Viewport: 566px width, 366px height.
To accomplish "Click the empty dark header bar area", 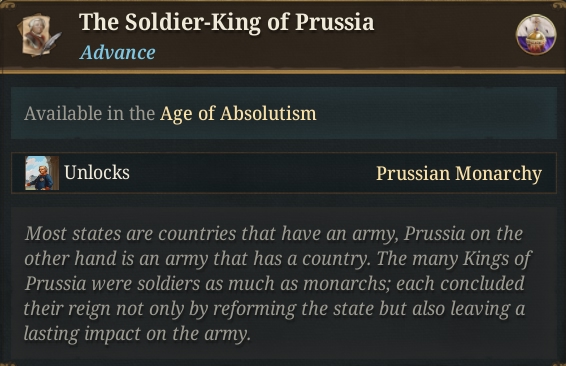I will click(444, 36).
